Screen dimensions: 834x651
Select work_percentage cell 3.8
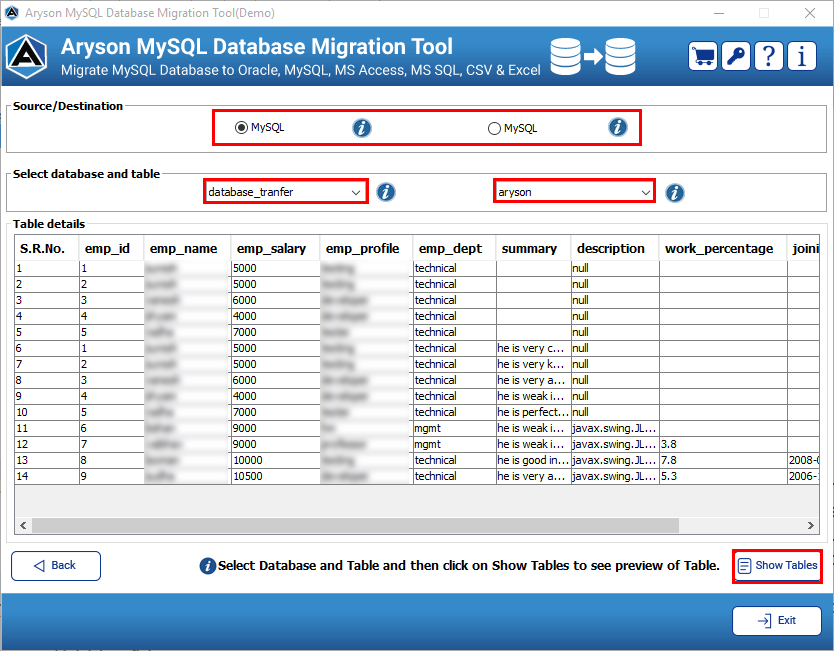(723, 444)
